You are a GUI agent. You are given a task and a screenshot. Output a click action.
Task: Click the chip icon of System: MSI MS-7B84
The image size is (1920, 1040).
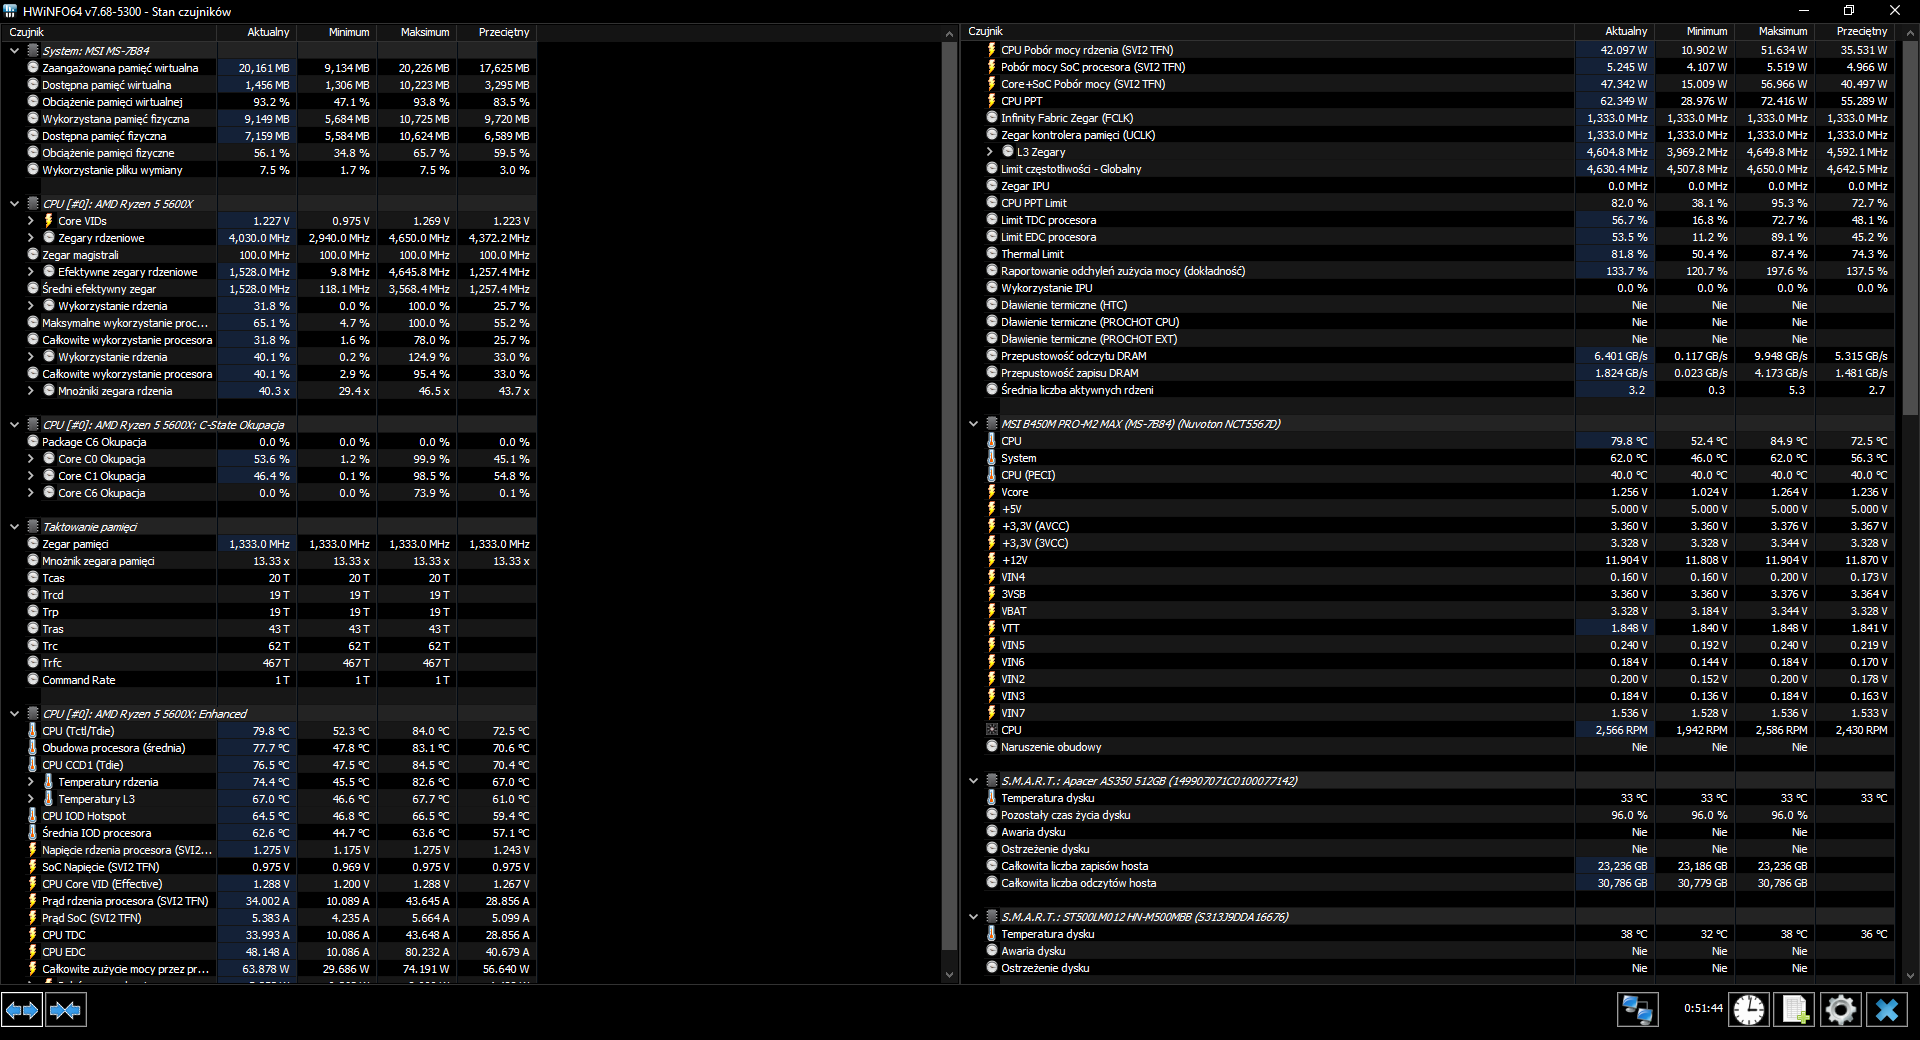click(x=32, y=51)
